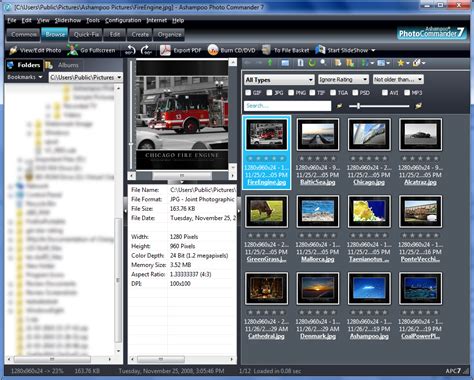Switch to the Create tab

click(x=140, y=34)
